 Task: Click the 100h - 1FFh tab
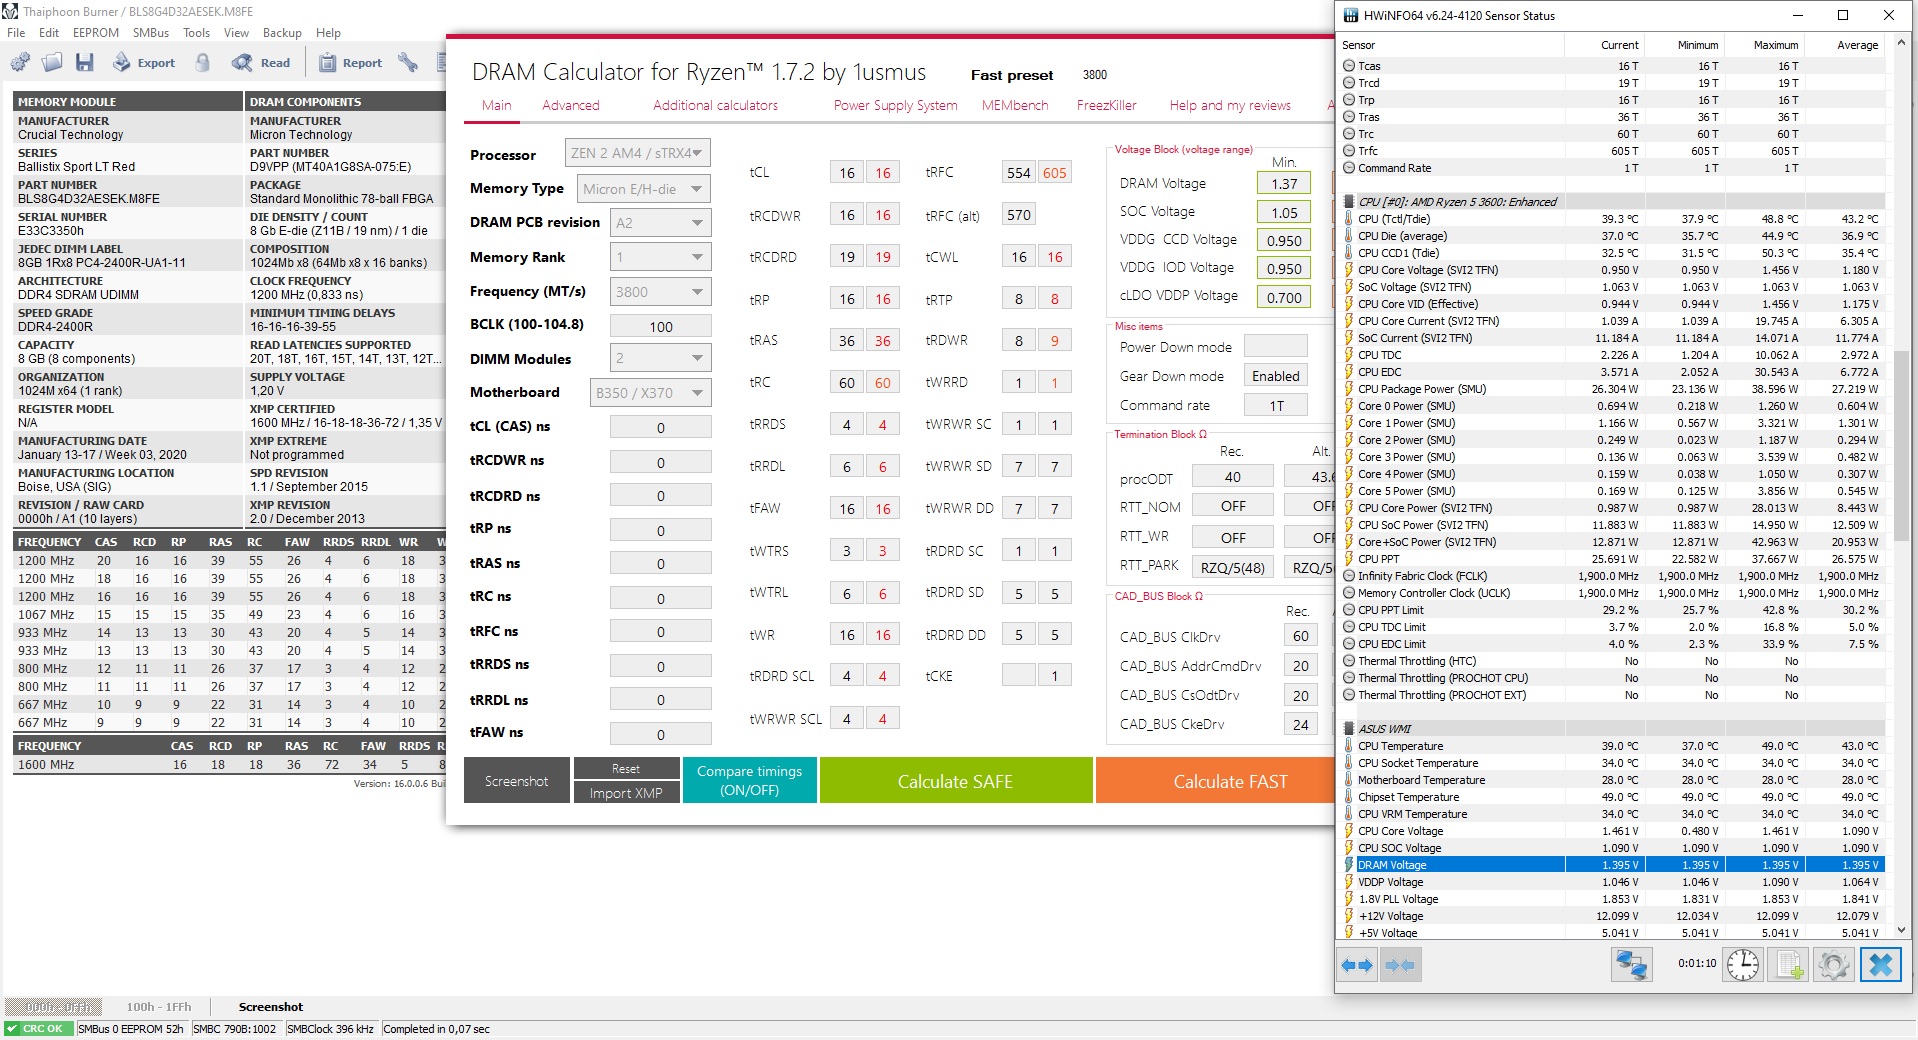(x=158, y=1007)
